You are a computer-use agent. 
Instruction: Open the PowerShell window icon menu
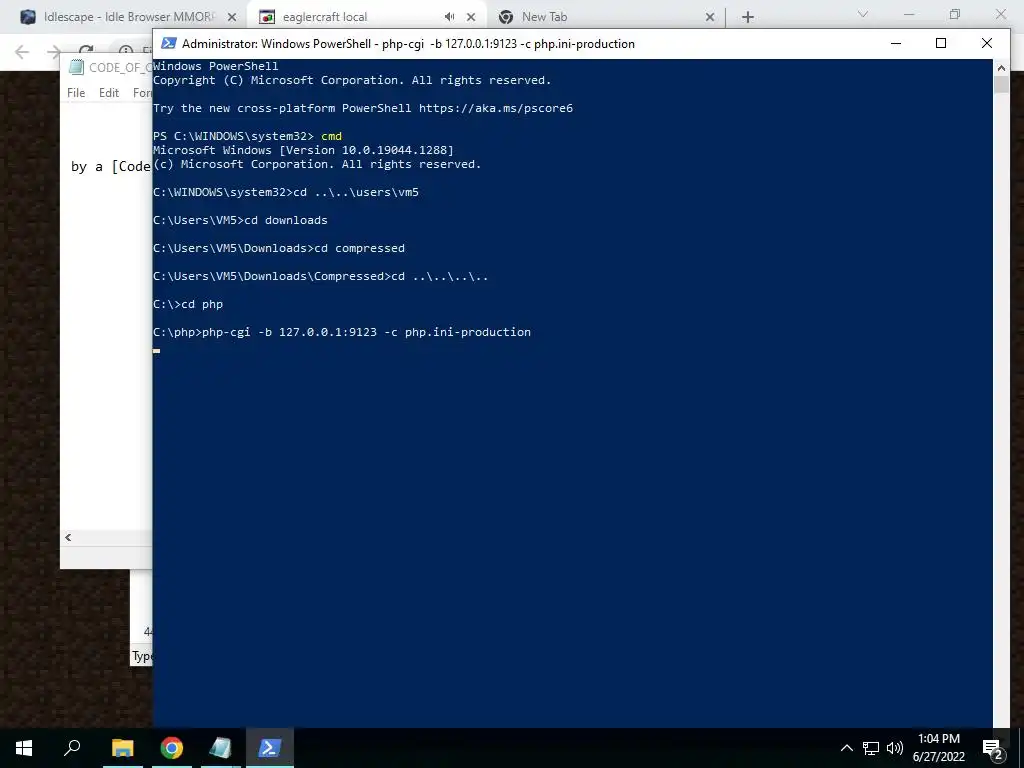[x=168, y=43]
